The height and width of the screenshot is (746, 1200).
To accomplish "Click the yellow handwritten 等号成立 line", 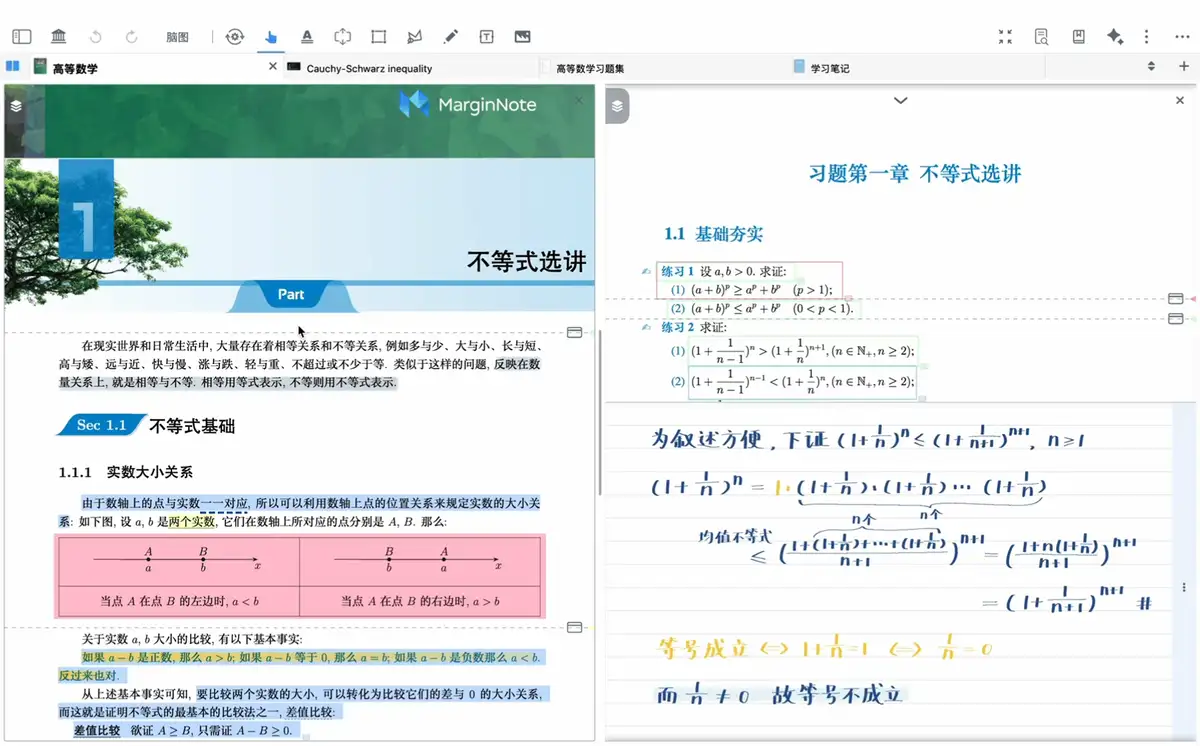I will [825, 648].
